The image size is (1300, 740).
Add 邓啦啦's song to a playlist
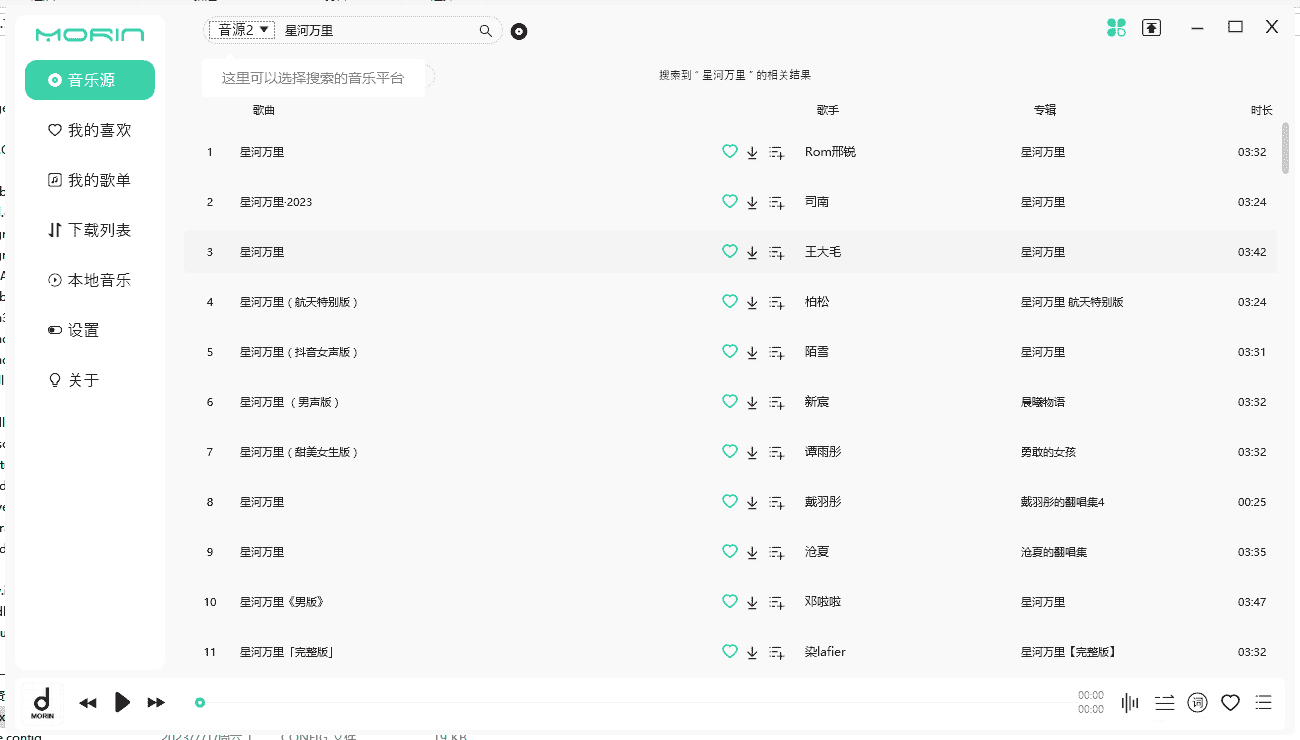click(776, 602)
